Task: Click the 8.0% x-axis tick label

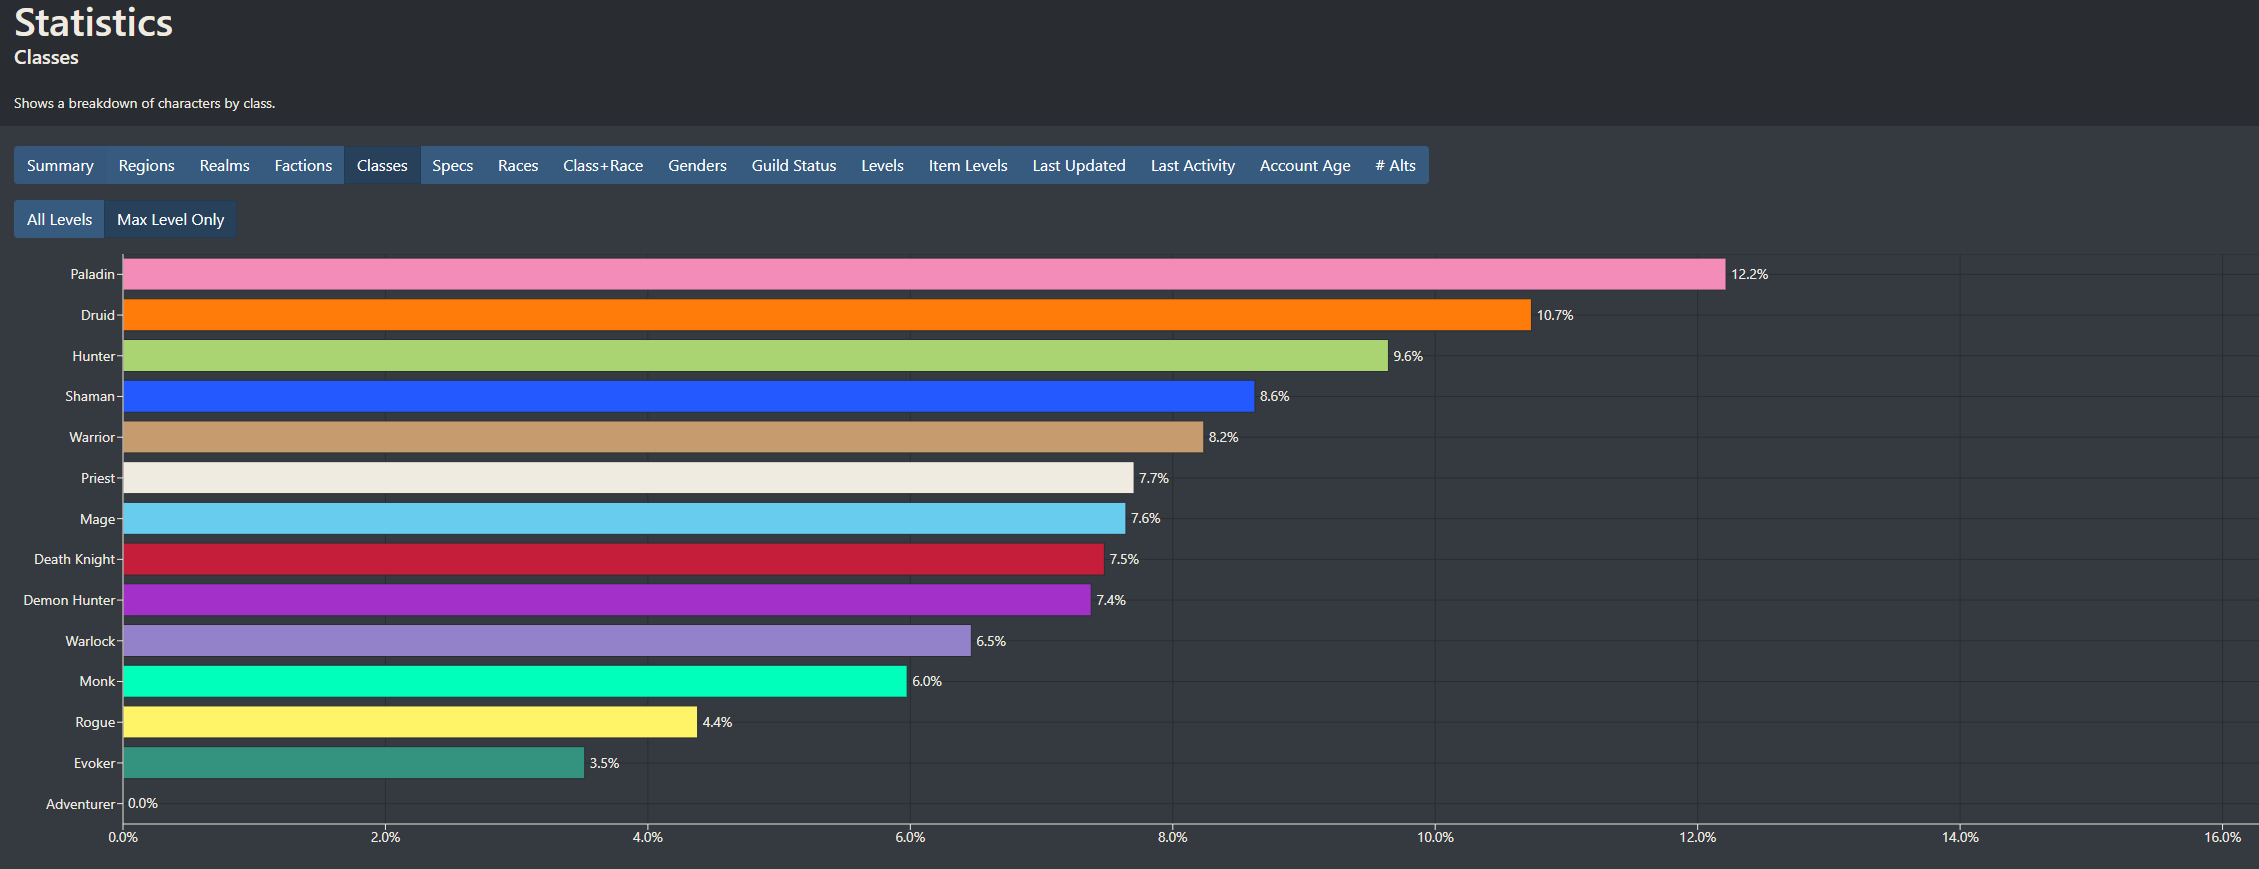Action: pyautogui.click(x=1172, y=837)
